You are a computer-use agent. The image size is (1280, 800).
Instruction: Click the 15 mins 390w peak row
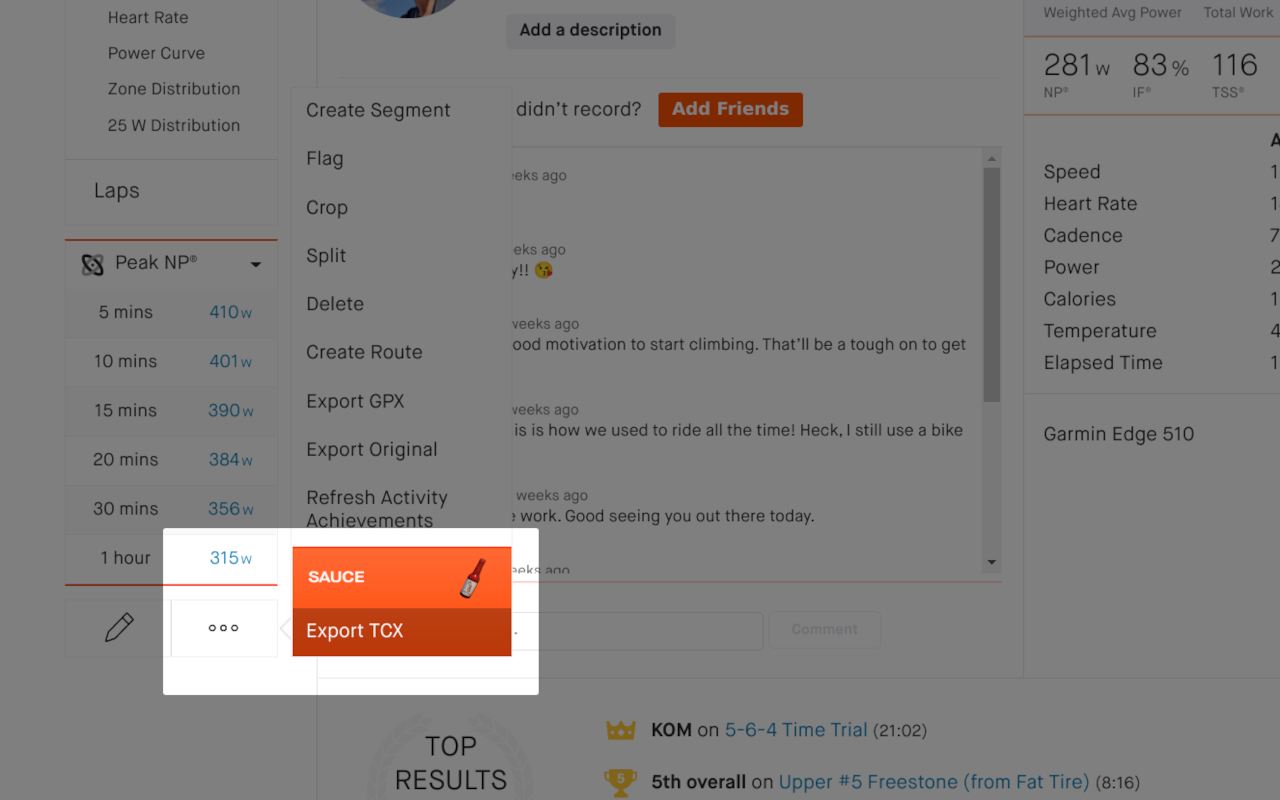tap(171, 411)
